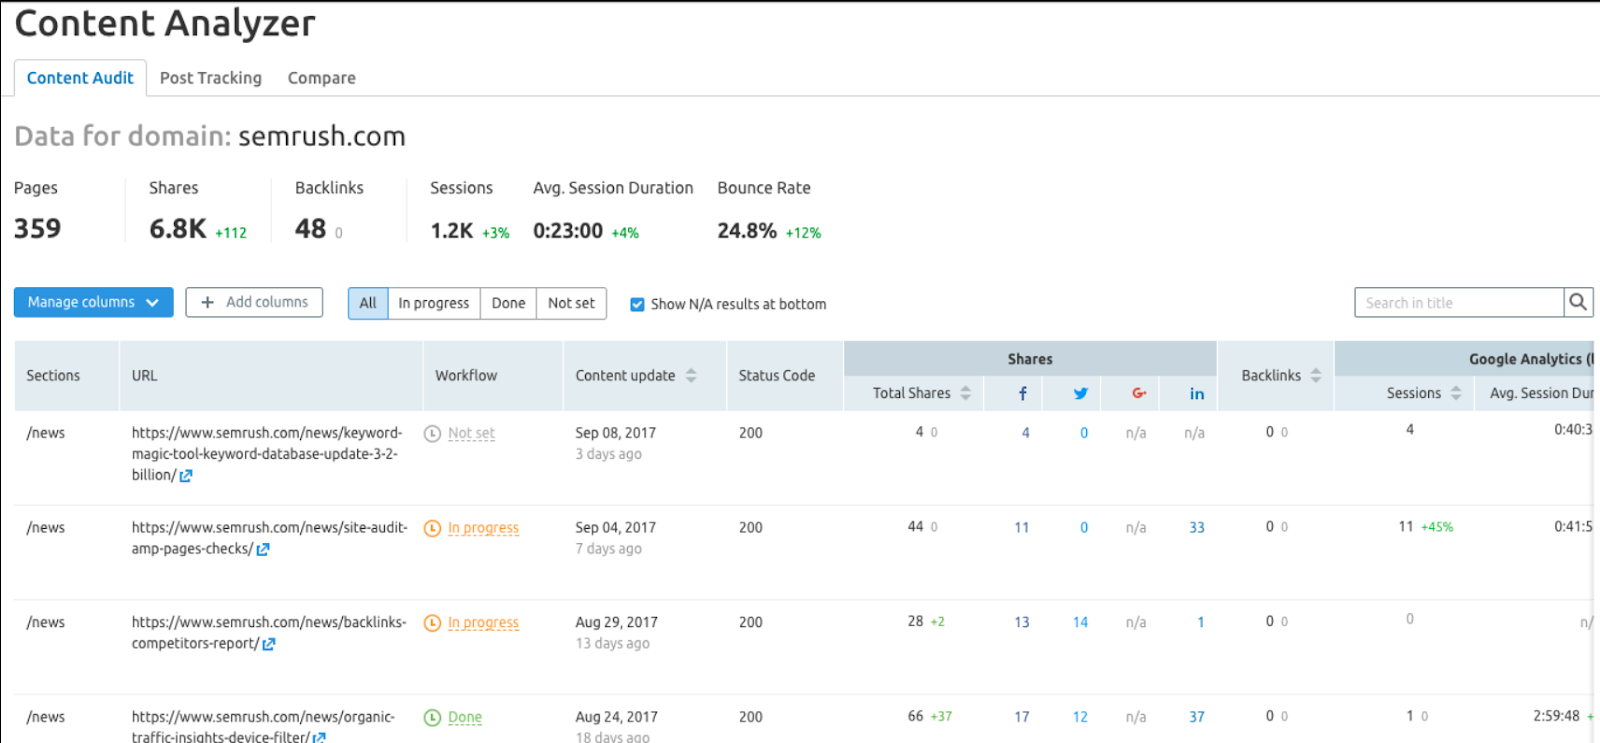Open external link icon for backlinks-competitors-report URL
The height and width of the screenshot is (743, 1600).
[x=269, y=645]
